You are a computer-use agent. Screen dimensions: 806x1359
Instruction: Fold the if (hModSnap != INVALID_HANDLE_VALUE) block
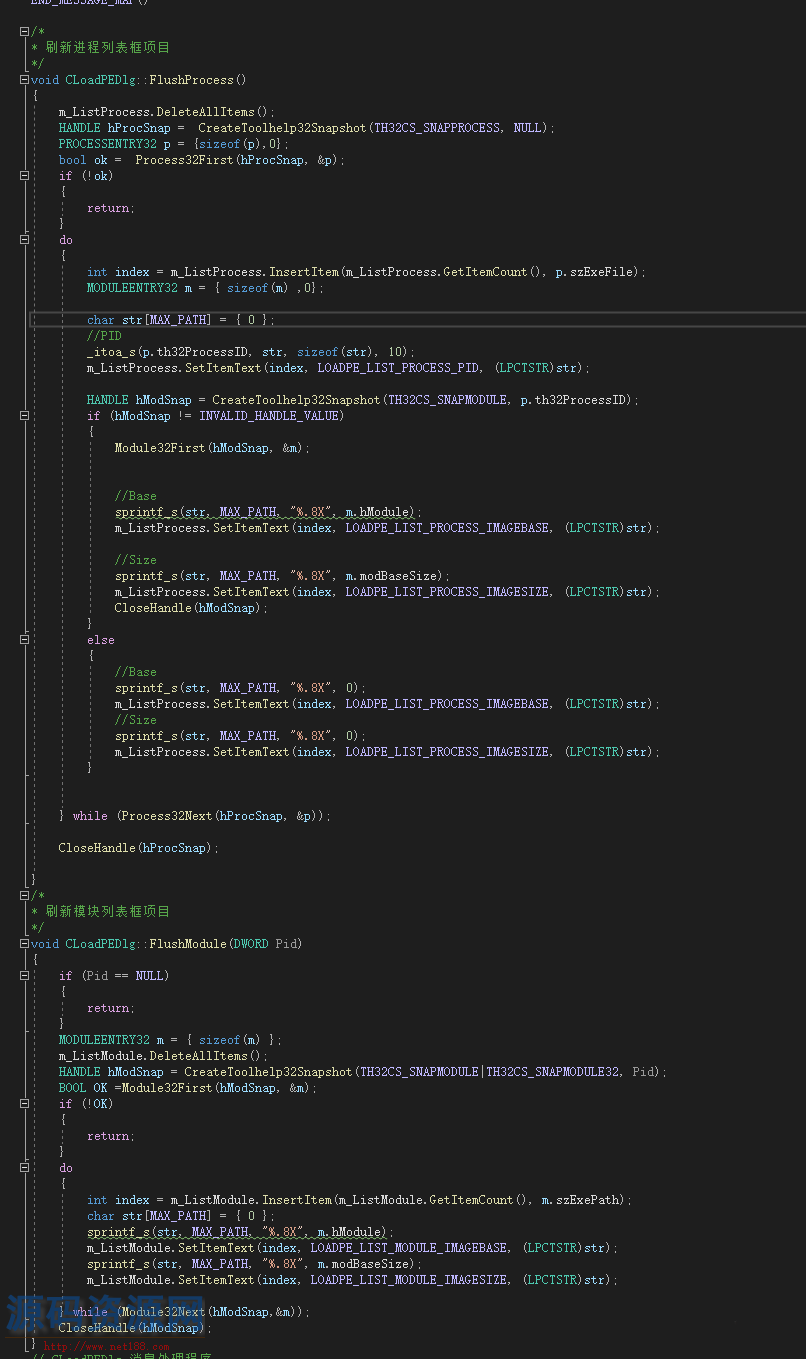tap(25, 416)
